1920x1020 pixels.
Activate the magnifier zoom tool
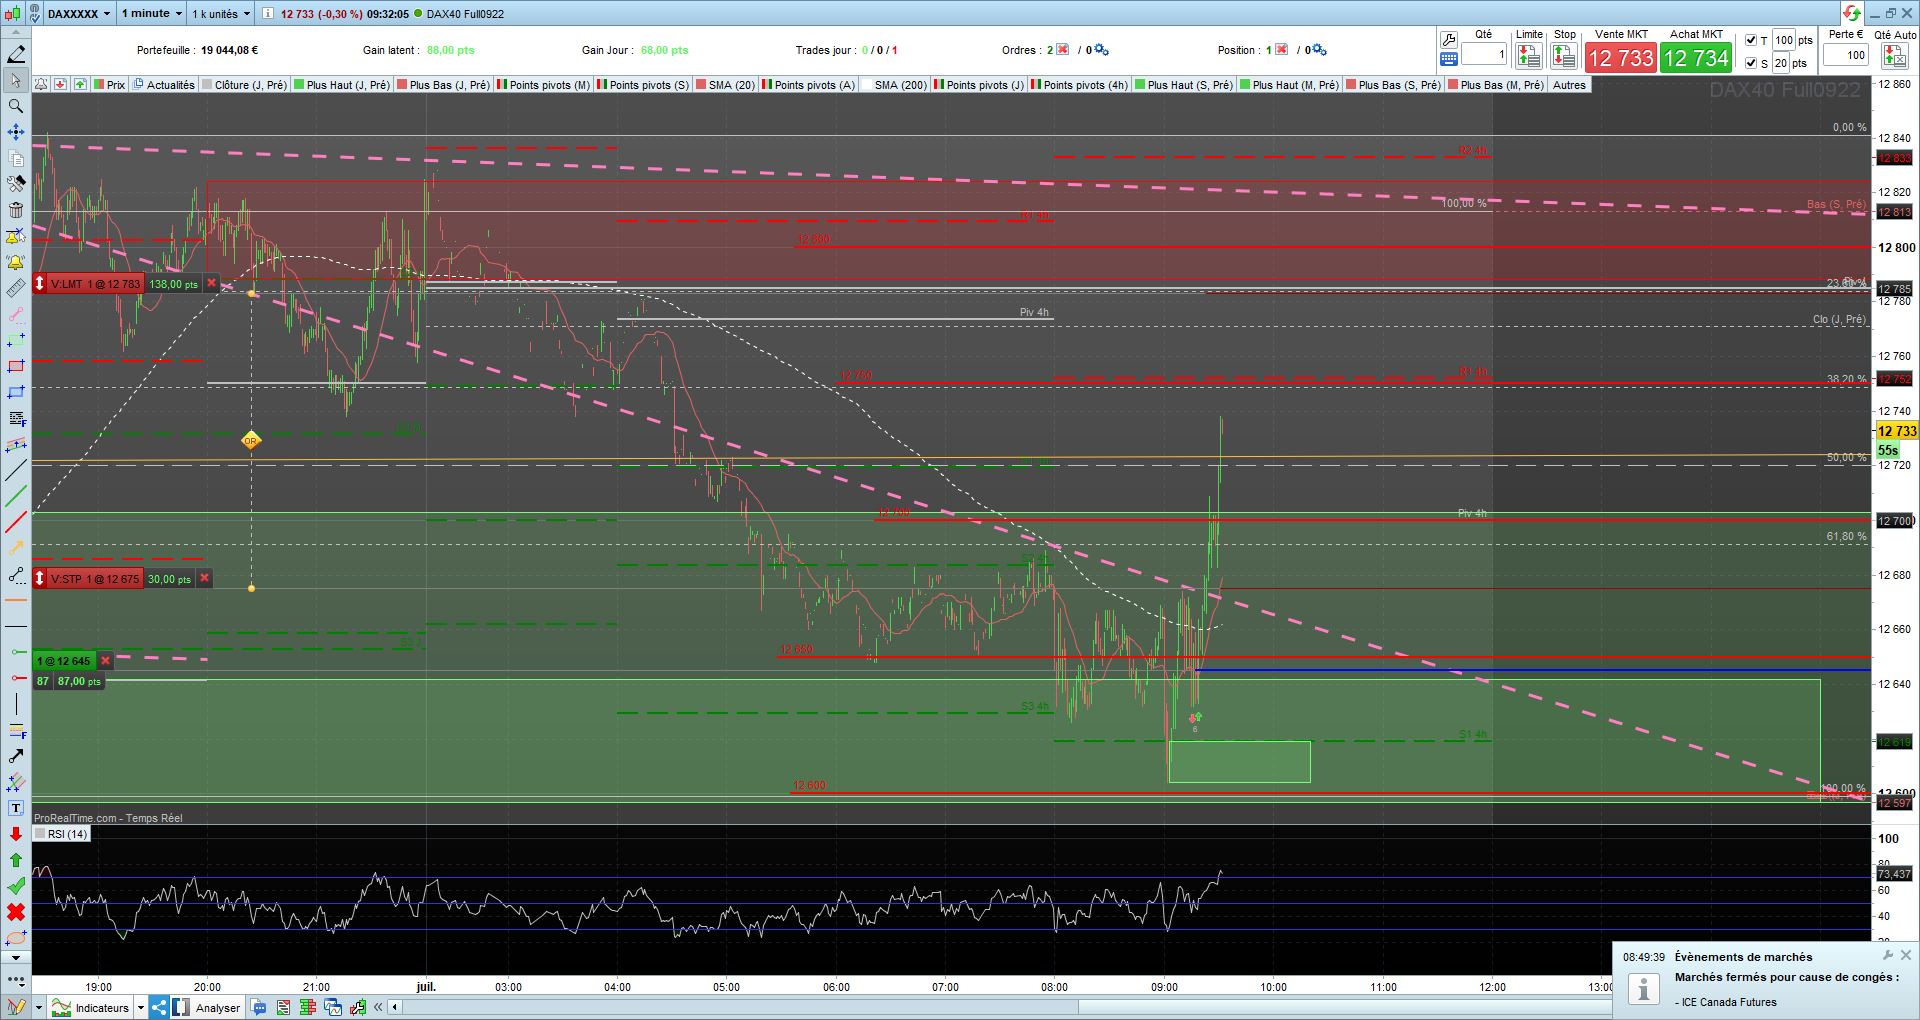tap(16, 106)
